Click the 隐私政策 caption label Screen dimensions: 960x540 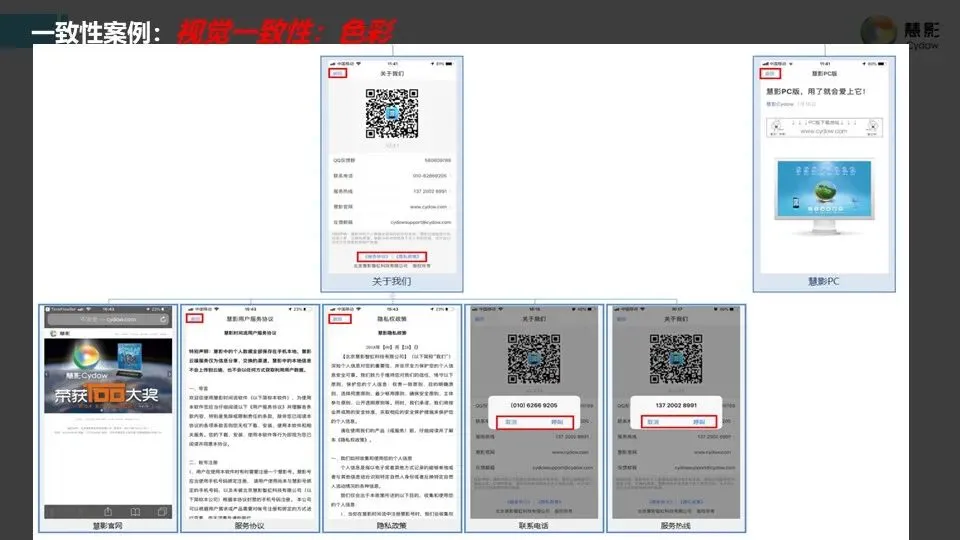[x=392, y=526]
